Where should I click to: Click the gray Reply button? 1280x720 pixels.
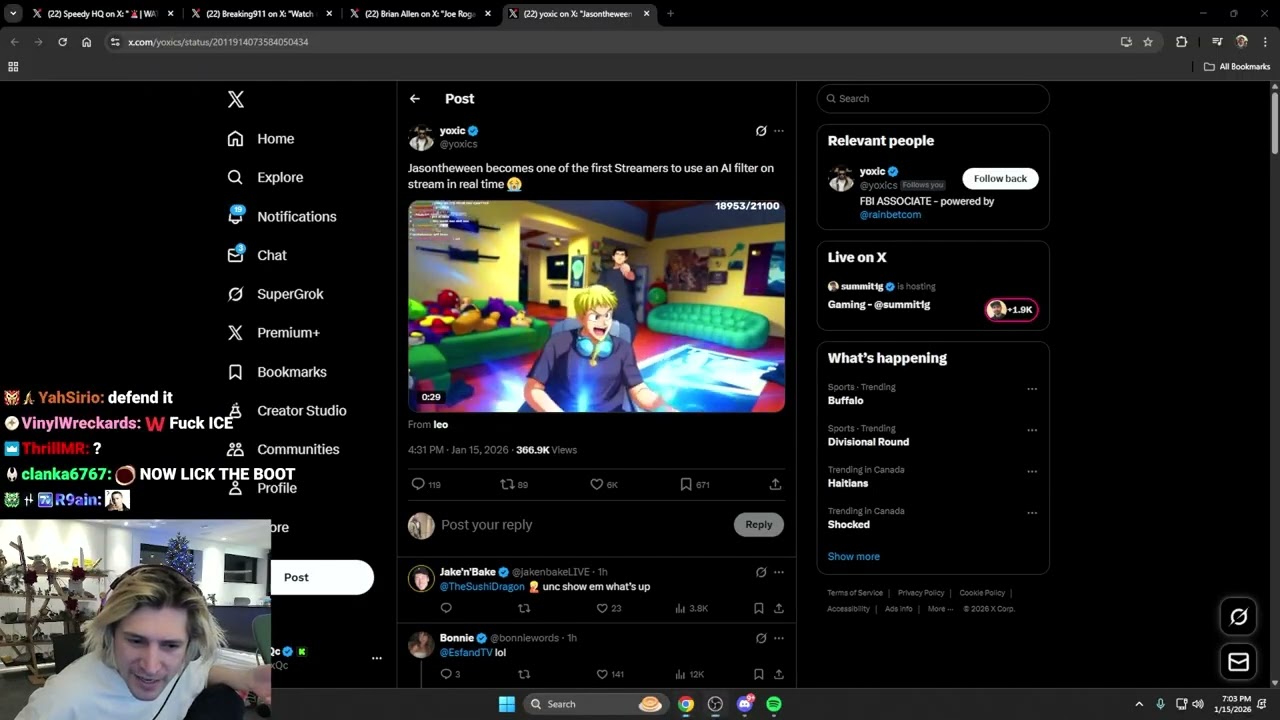[x=759, y=525]
